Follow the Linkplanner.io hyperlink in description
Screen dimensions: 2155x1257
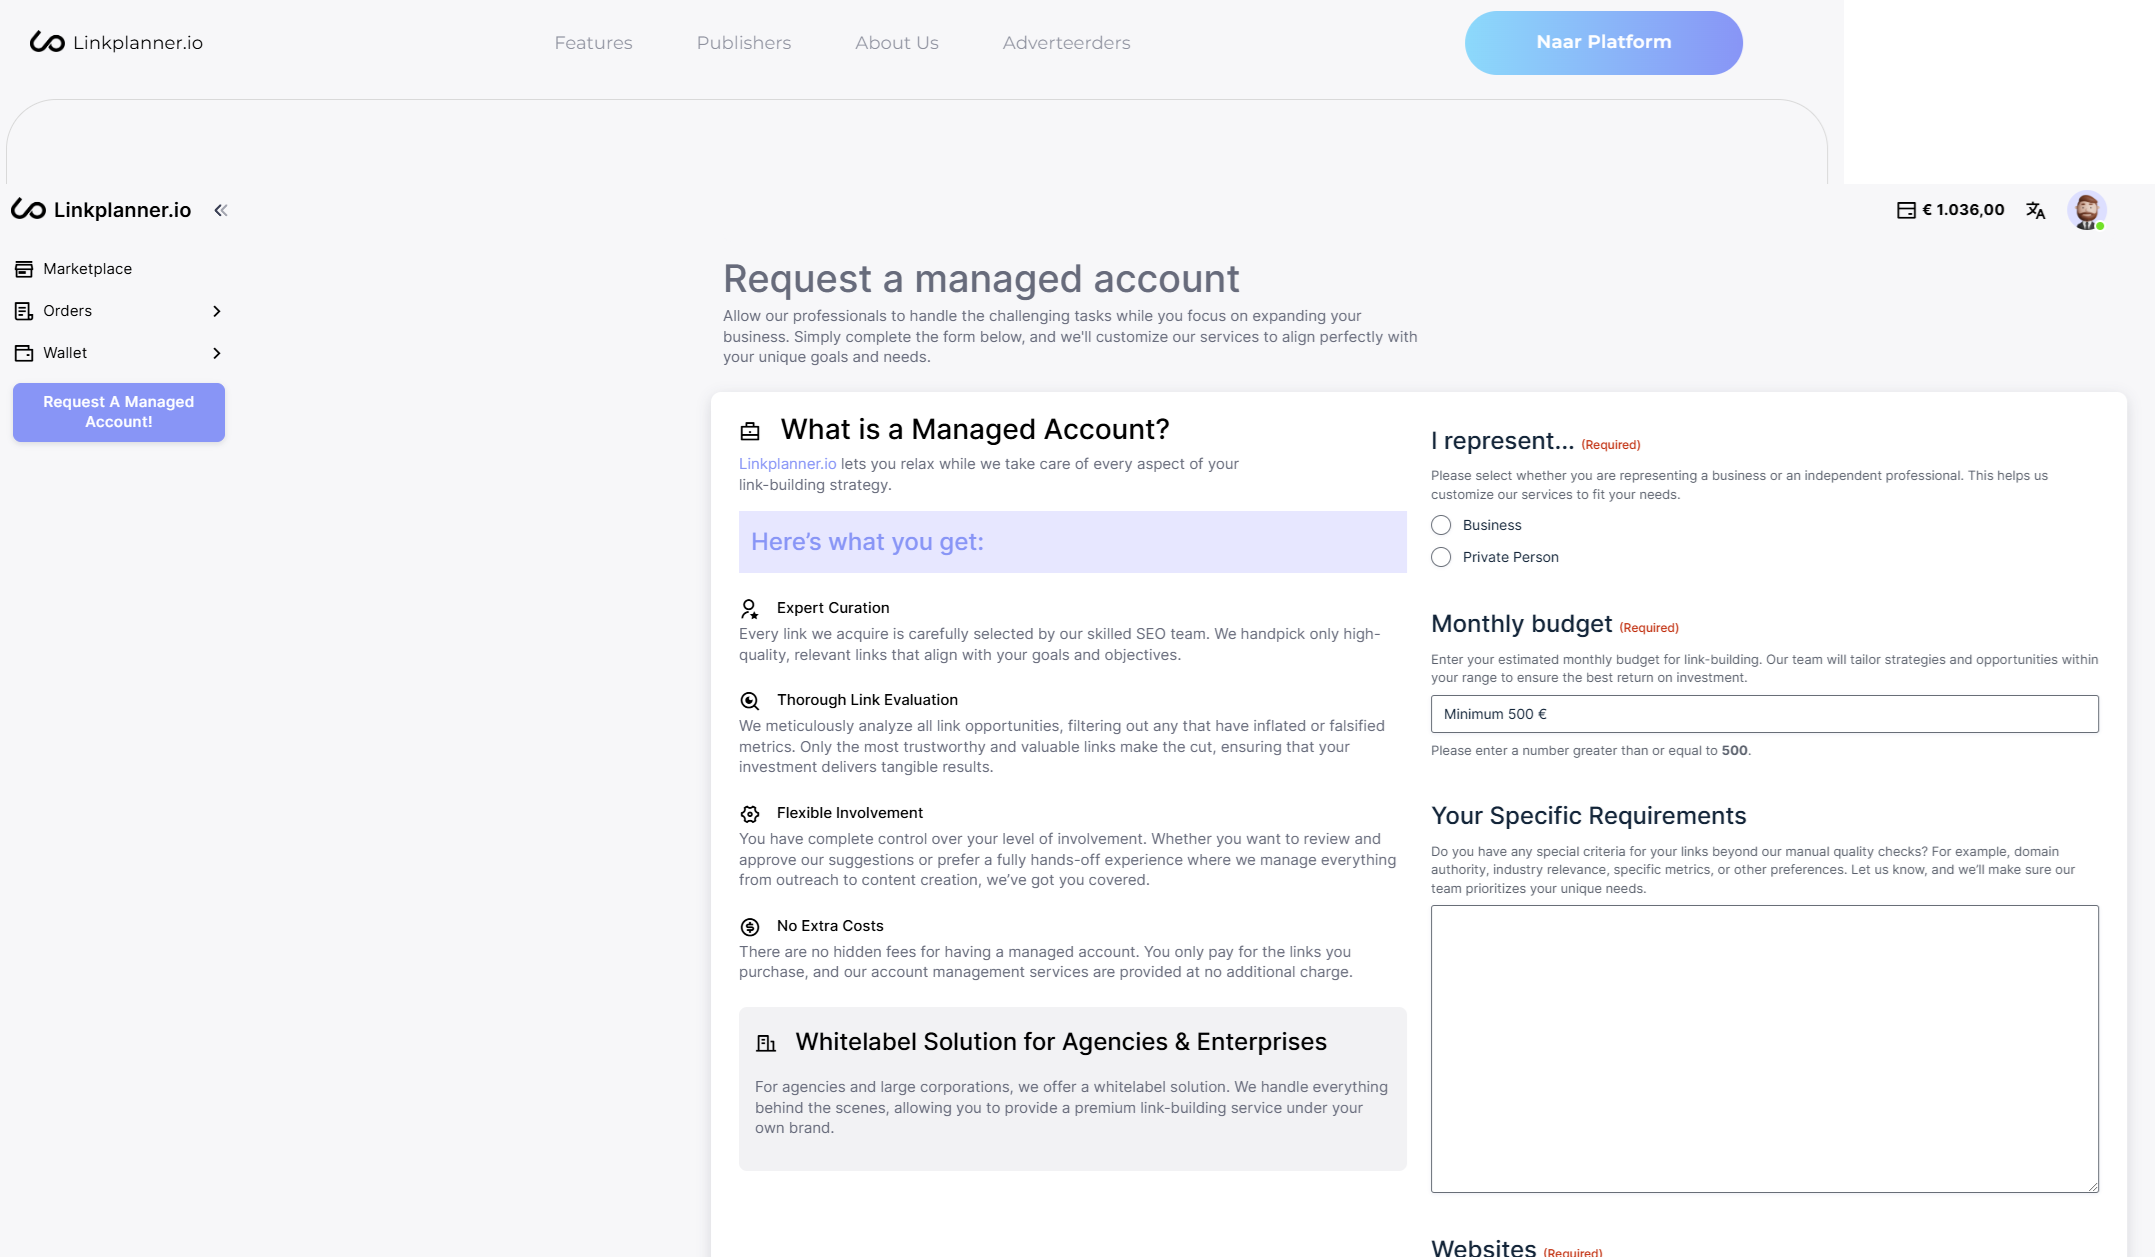coord(787,464)
